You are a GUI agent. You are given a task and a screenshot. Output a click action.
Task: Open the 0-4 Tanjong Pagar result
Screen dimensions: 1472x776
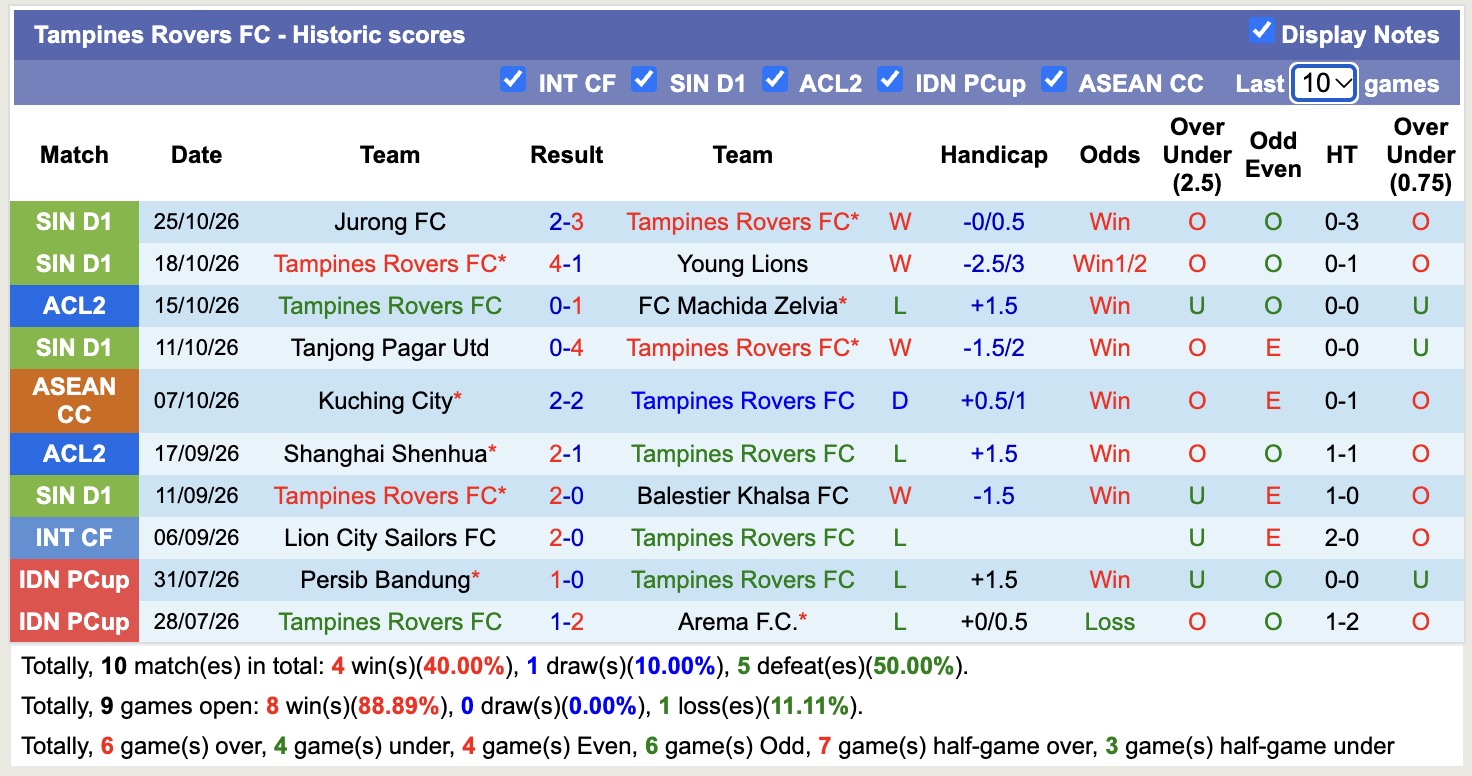[x=566, y=348]
